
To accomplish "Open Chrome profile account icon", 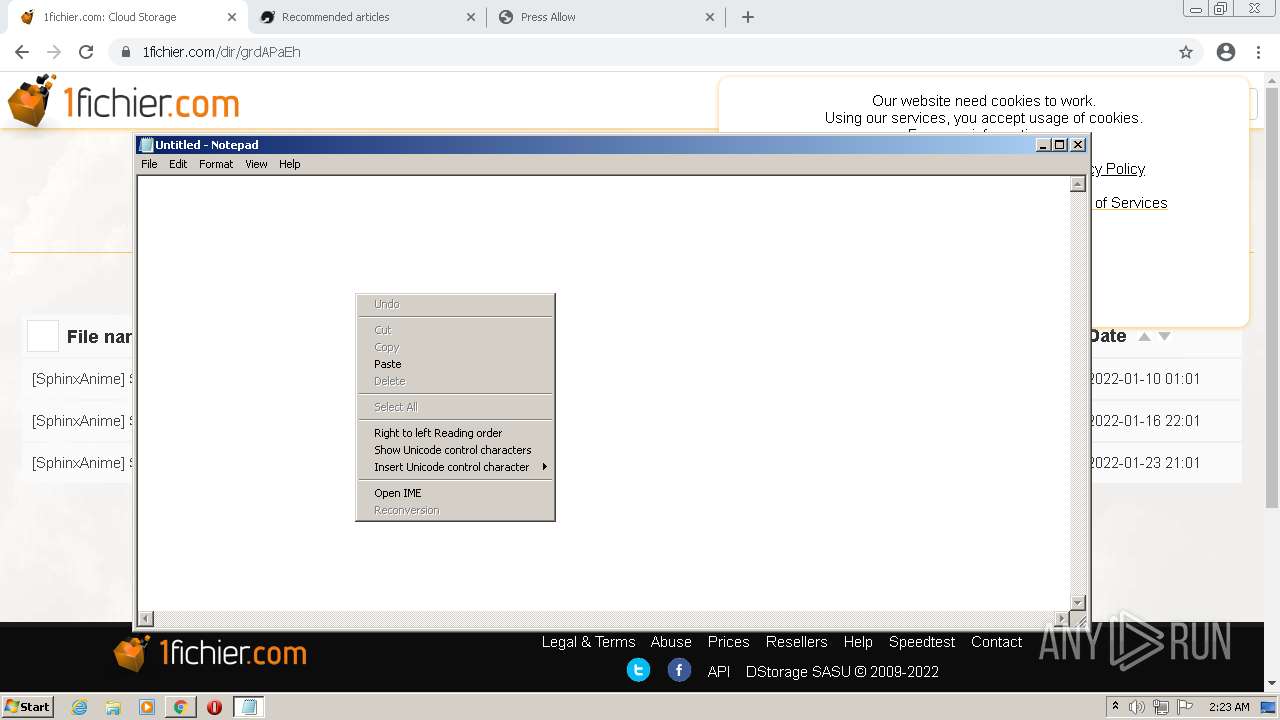I will click(1226, 52).
